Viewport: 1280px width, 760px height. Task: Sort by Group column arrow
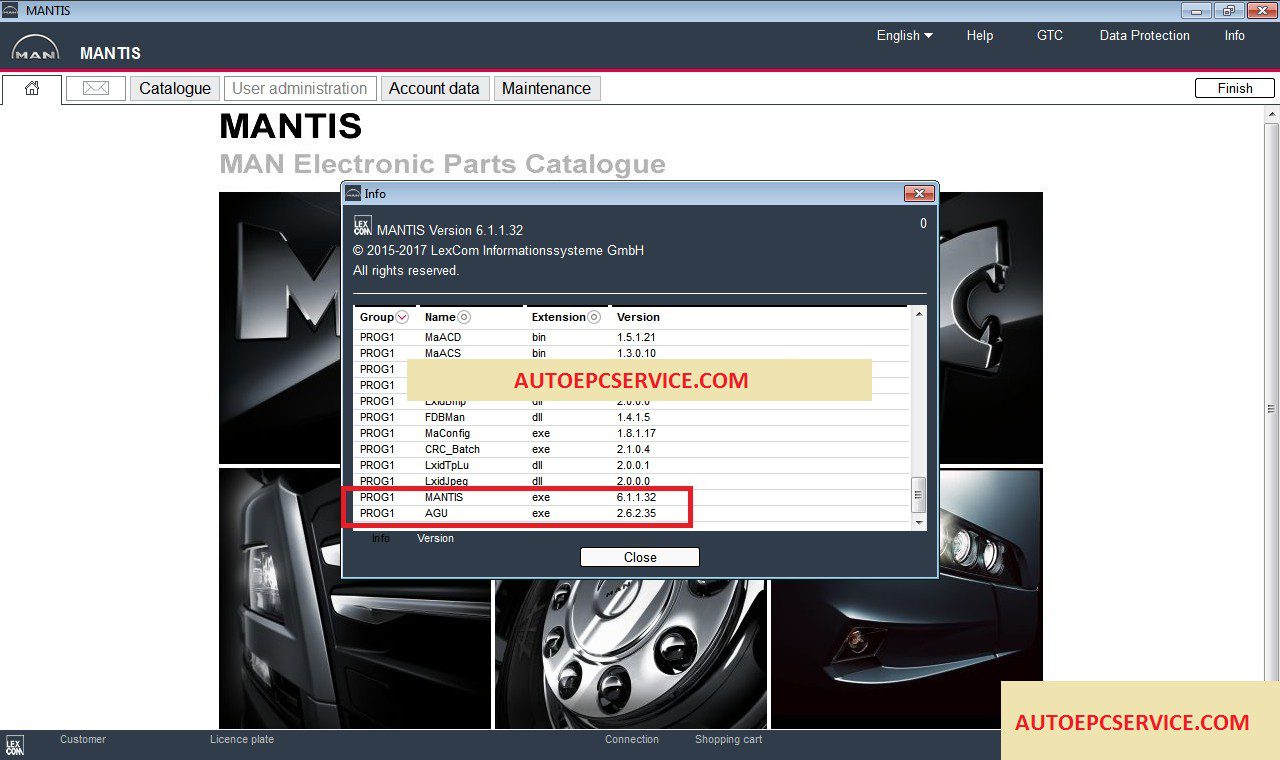(x=402, y=317)
